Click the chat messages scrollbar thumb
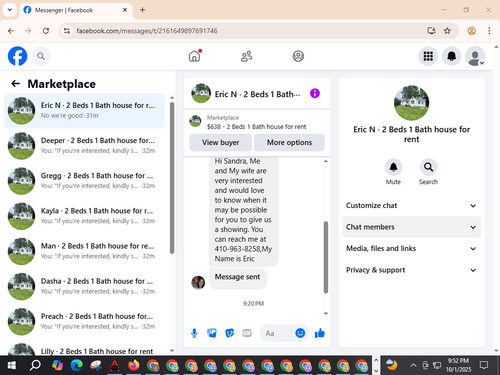The height and width of the screenshot is (375, 500). tap(326, 257)
